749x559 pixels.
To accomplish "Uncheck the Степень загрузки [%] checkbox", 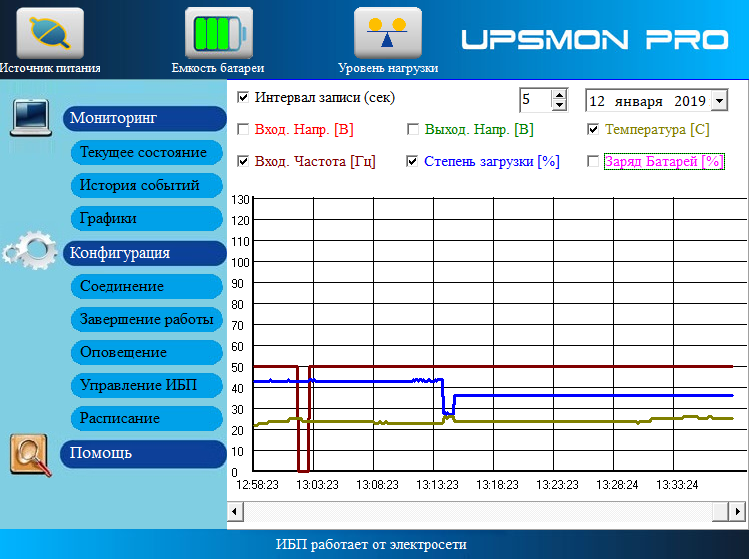I will pos(412,161).
